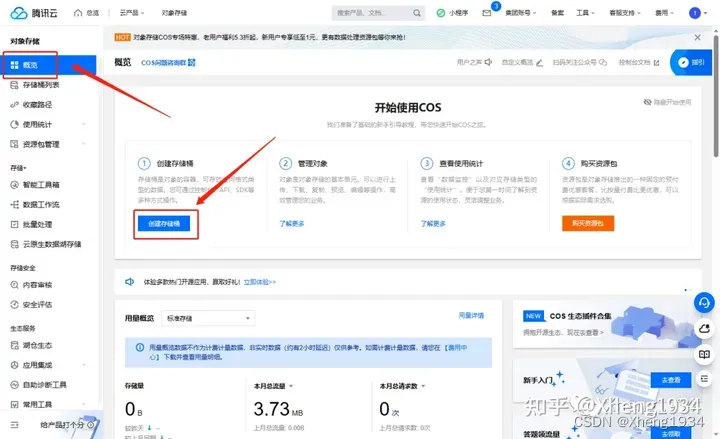The width and height of the screenshot is (720, 439).
Task: Click the 3.73 MB traffic value
Action: 278,409
